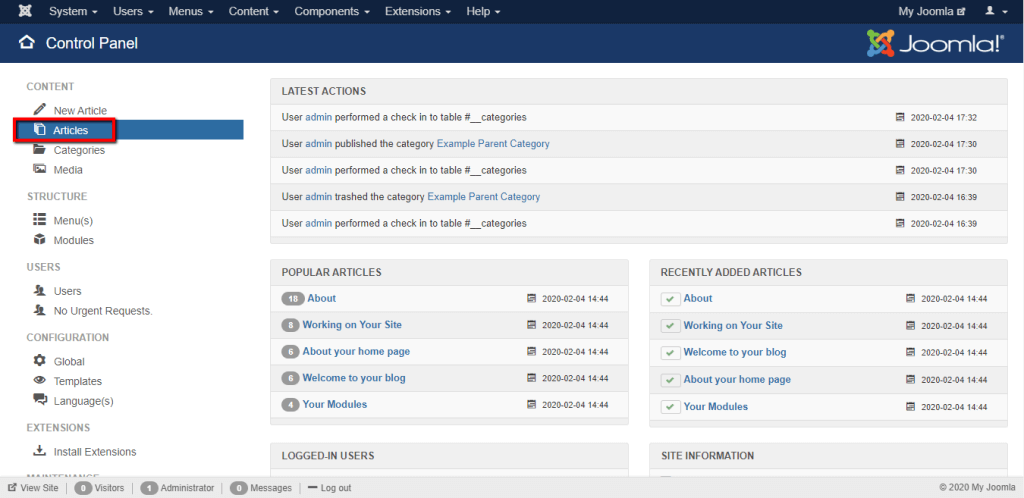Click the calendar icon beside 2020-02-04 17:32
This screenshot has height=498, width=1024.
(901, 117)
